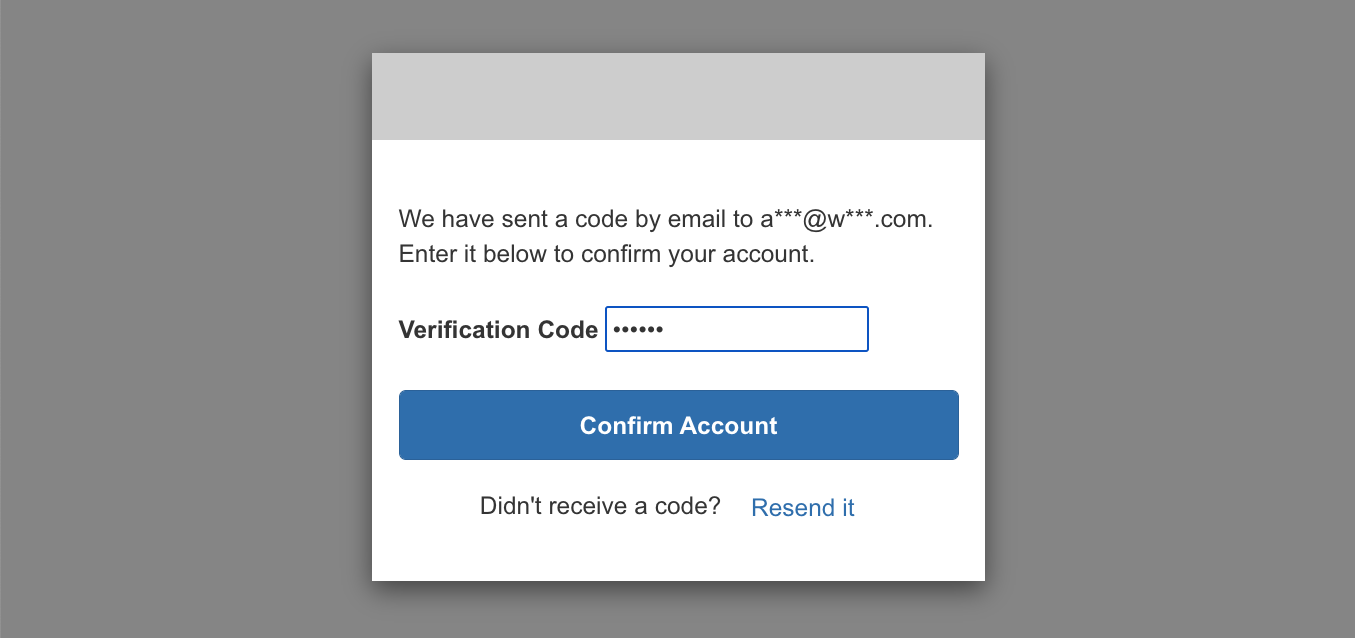Click the word "Account" on the blue button
Screen dimensions: 1355x638
click(729, 426)
